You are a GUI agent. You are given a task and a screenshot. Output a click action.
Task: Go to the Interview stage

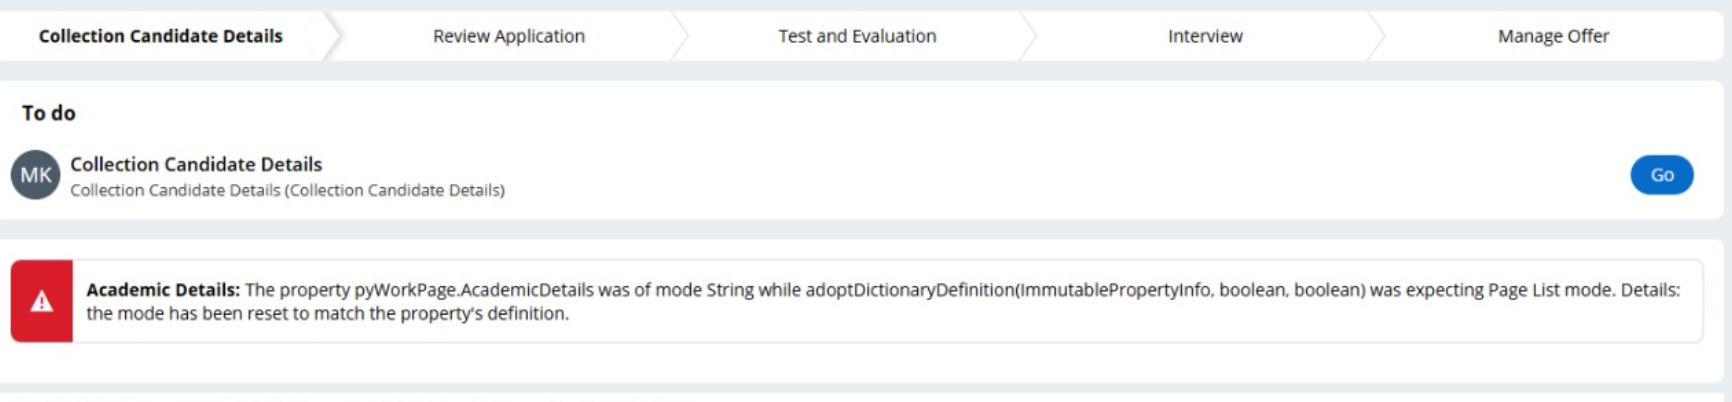(1205, 36)
